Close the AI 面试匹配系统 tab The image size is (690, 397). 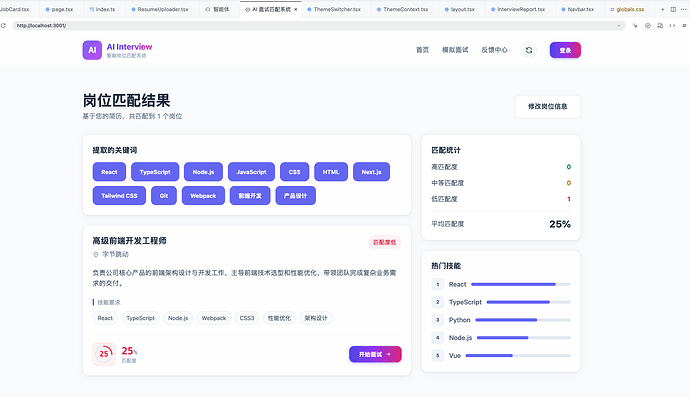[296, 9]
